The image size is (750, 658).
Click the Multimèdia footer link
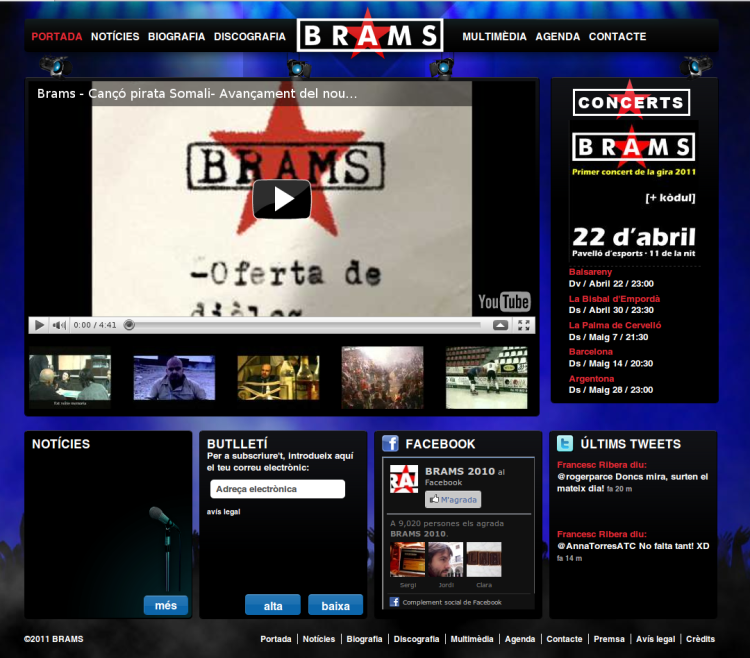click(472, 639)
